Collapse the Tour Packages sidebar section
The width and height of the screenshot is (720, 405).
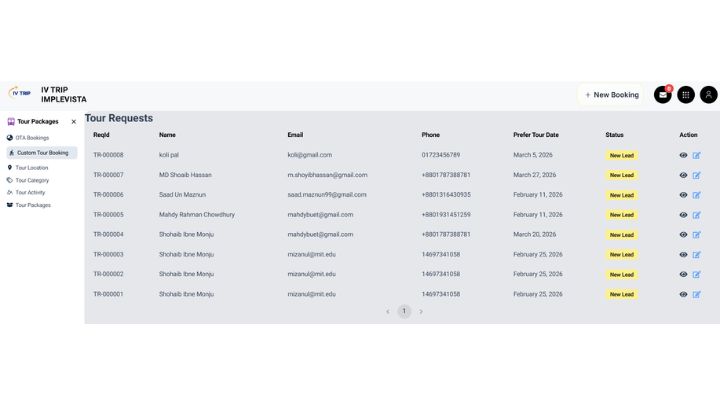click(73, 122)
